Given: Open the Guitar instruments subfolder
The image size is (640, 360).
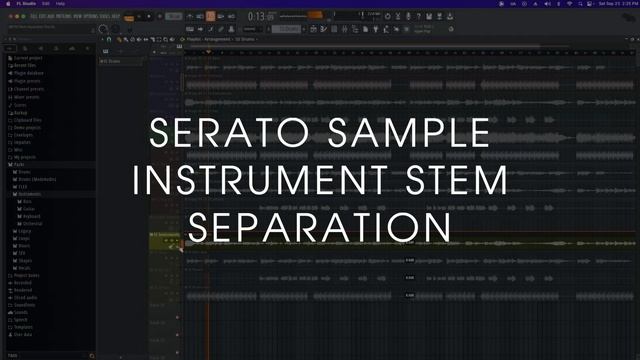Looking at the screenshot, I should pos(29,209).
